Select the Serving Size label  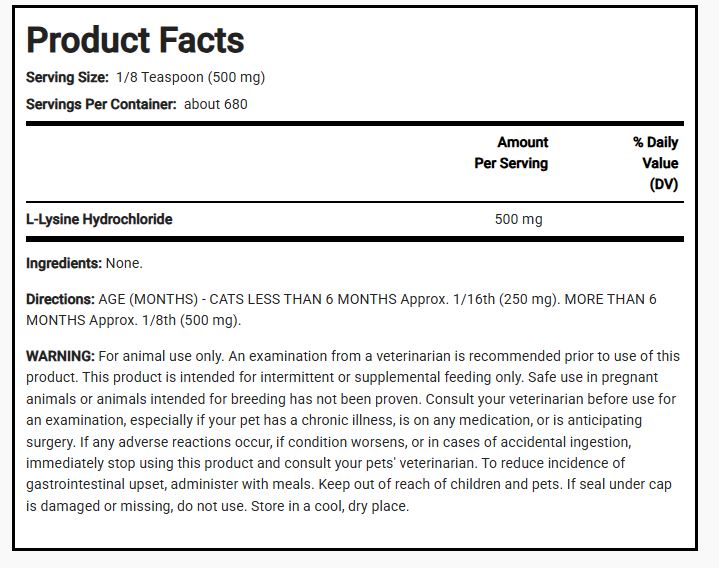(x=67, y=77)
